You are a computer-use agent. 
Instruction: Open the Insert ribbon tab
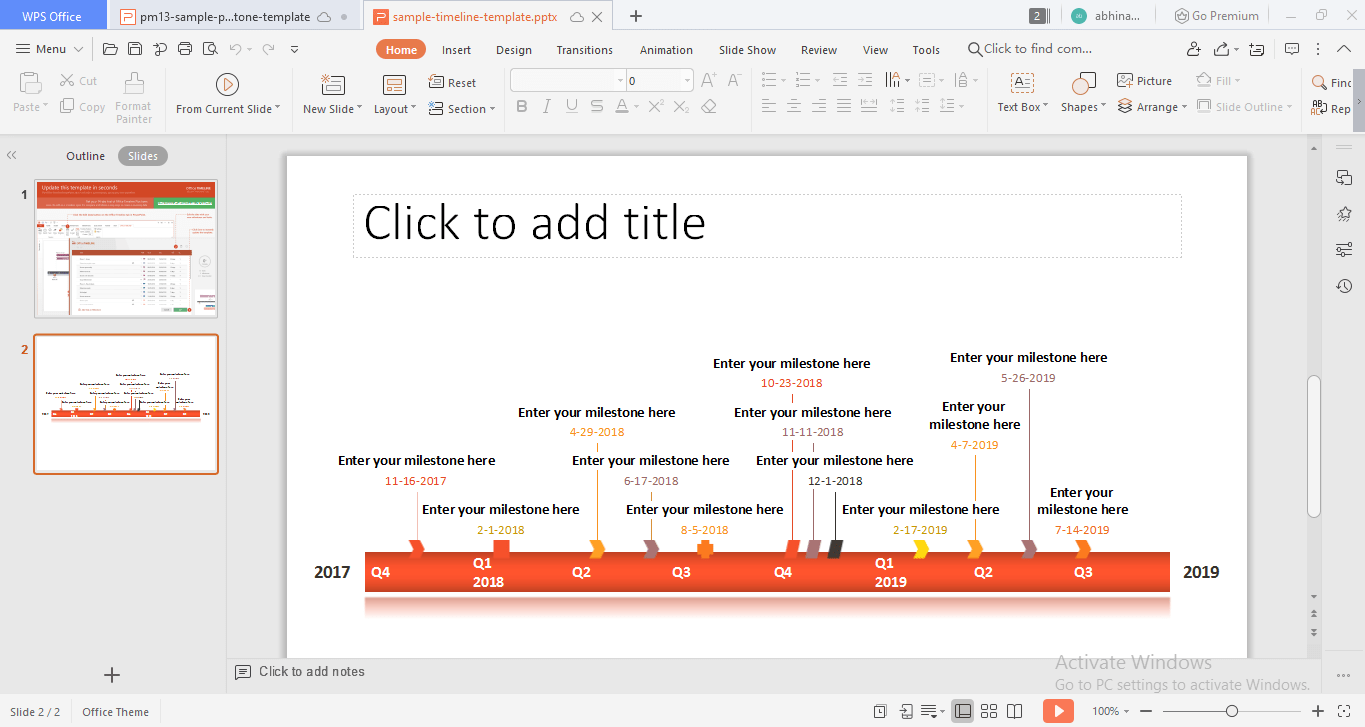(x=456, y=50)
